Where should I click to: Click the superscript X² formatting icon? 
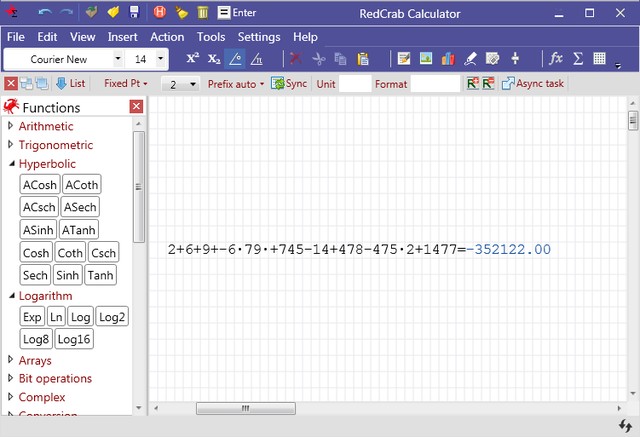pyautogui.click(x=193, y=59)
